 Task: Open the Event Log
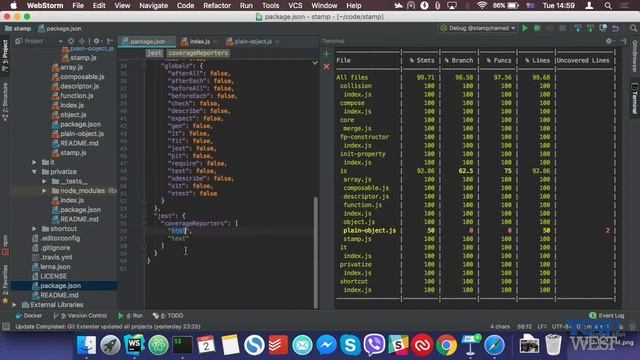pyautogui.click(x=607, y=316)
